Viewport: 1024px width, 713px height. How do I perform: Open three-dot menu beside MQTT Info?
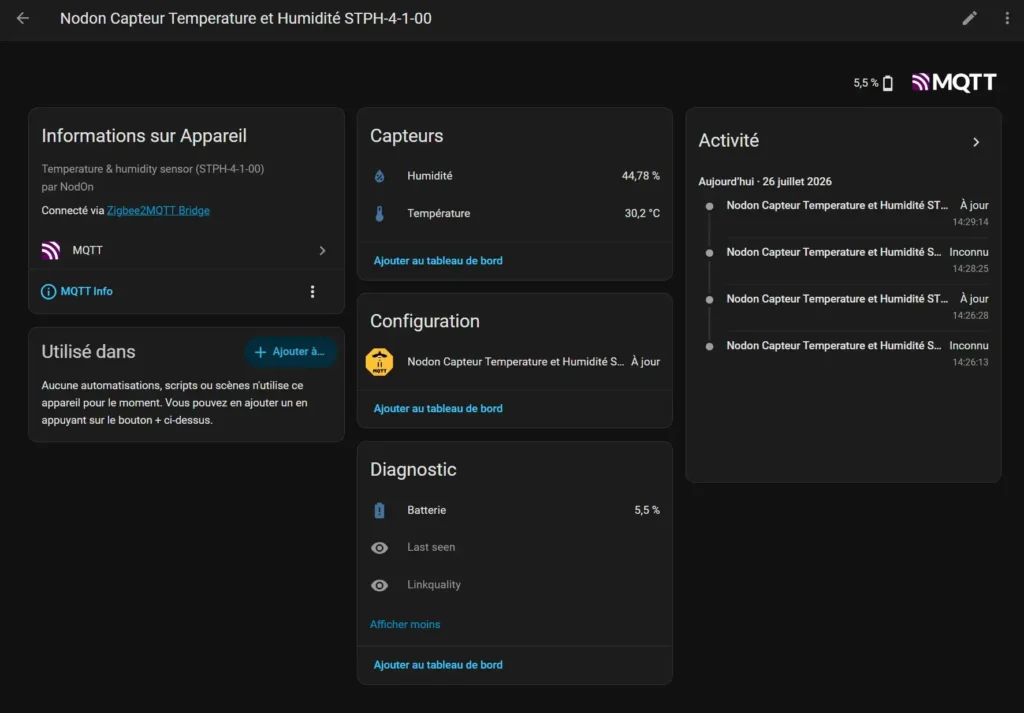312,291
